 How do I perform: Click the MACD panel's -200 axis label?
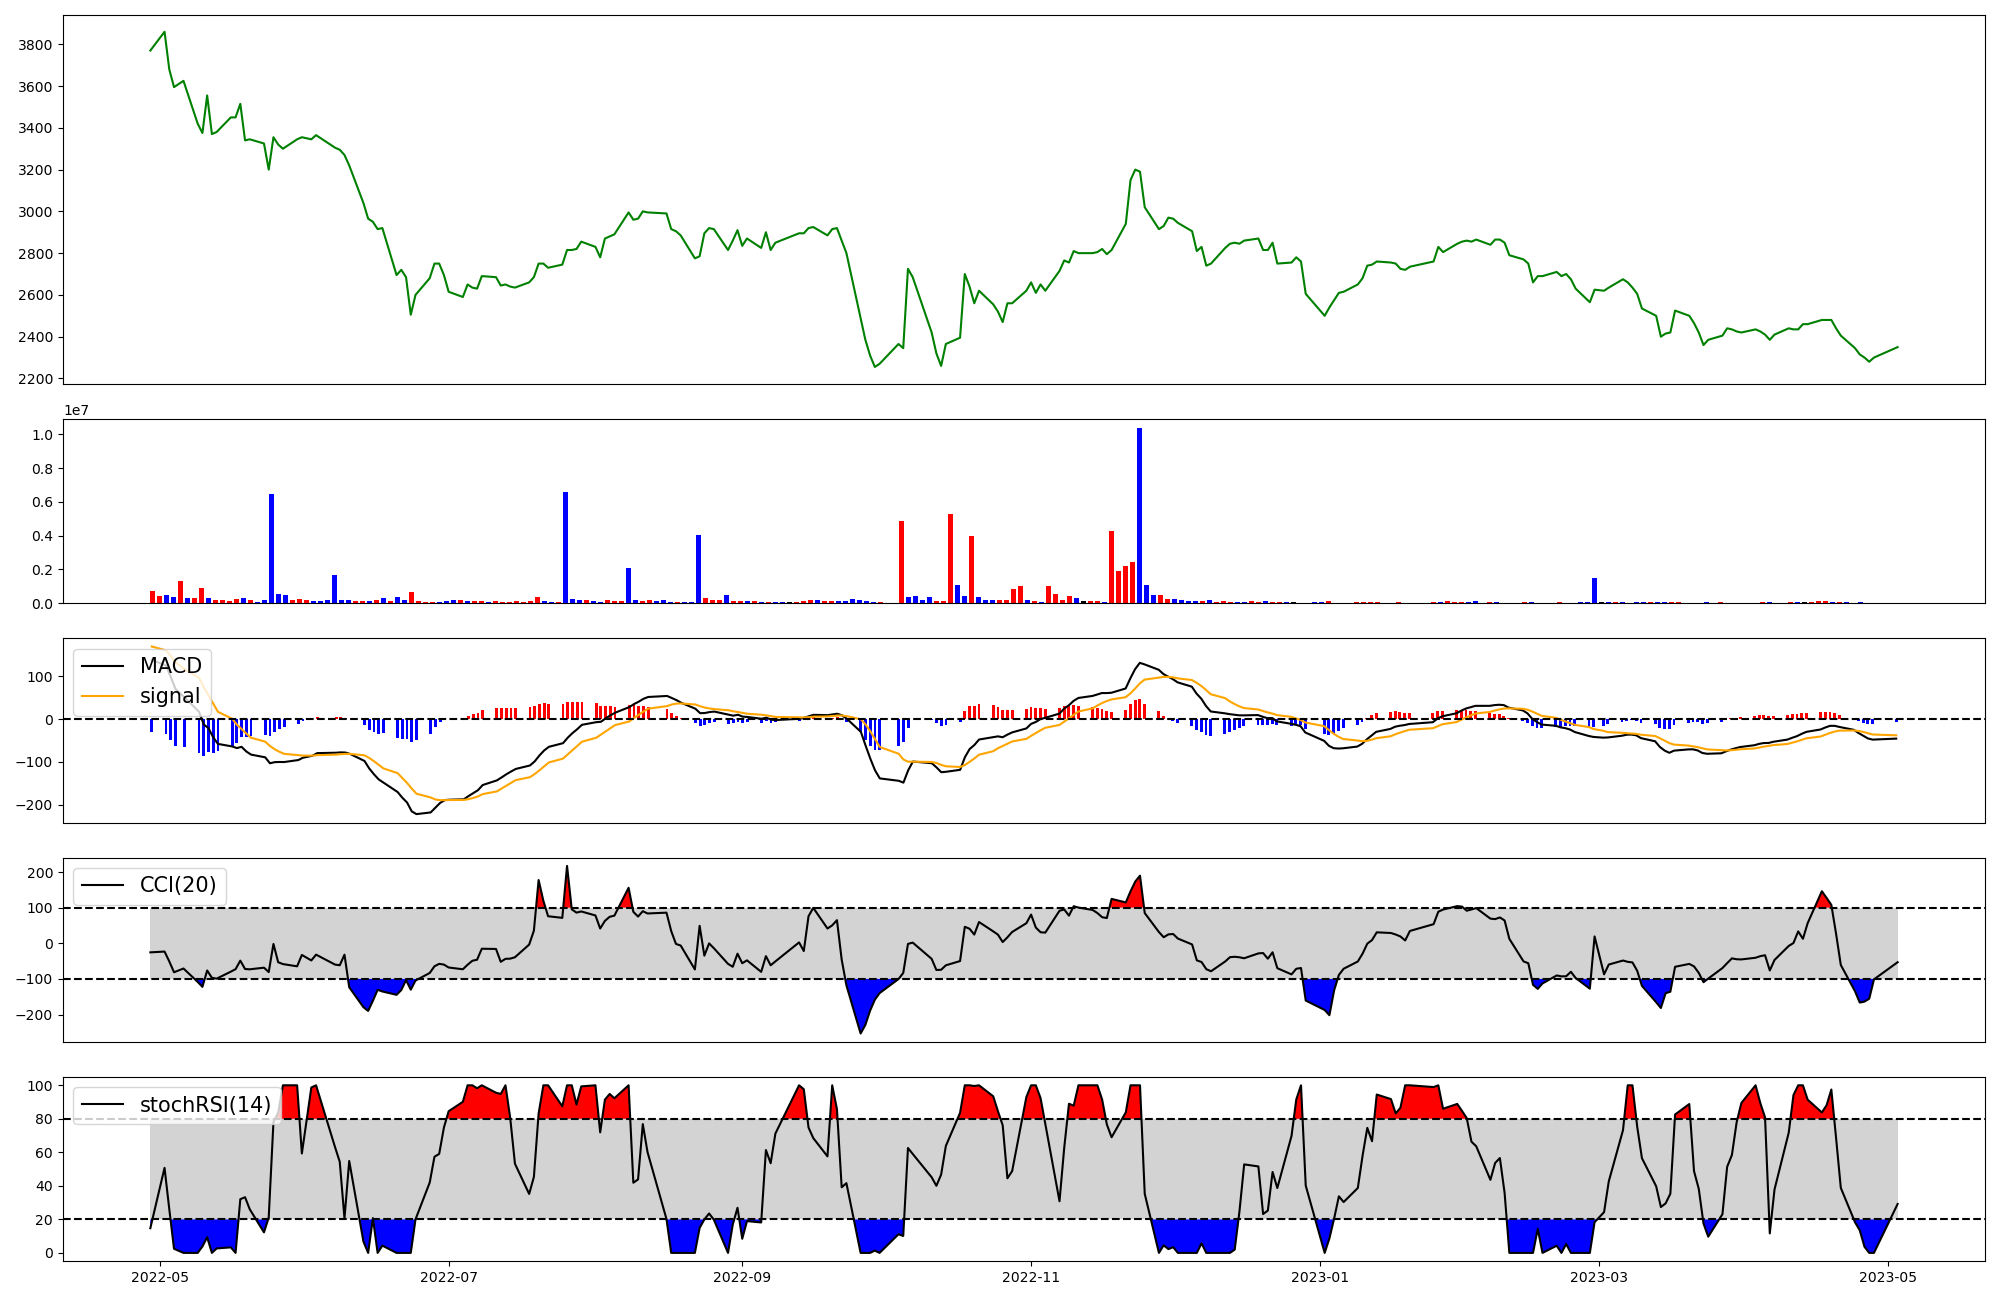pos(35,805)
